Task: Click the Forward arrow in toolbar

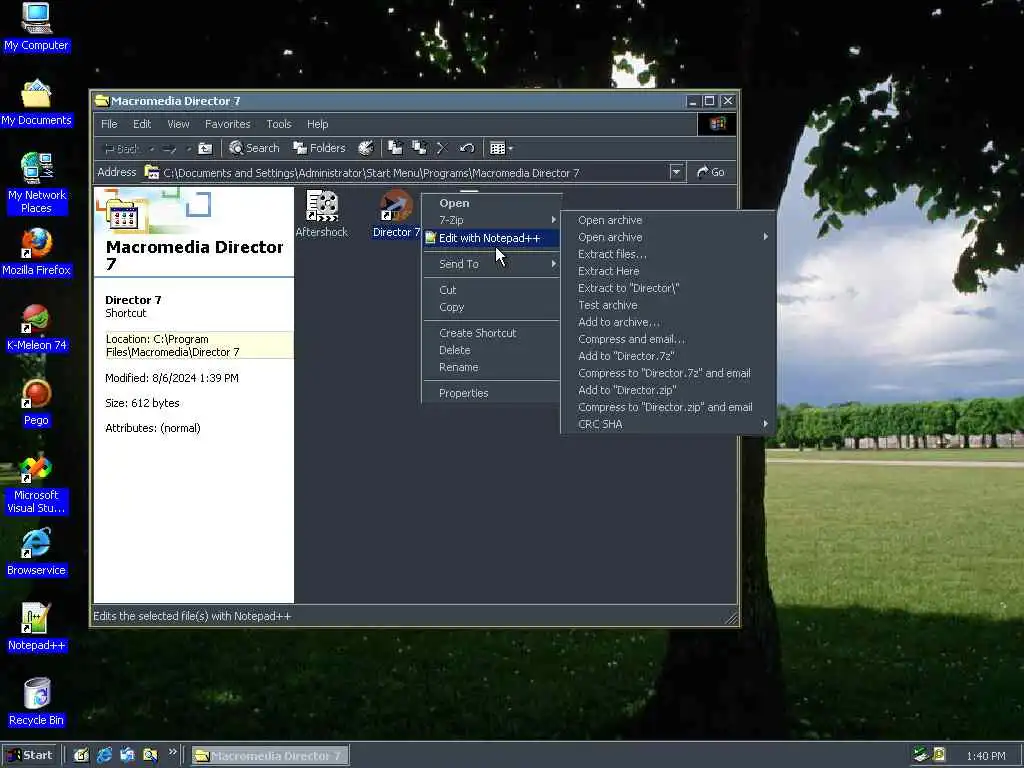Action: pyautogui.click(x=169, y=149)
